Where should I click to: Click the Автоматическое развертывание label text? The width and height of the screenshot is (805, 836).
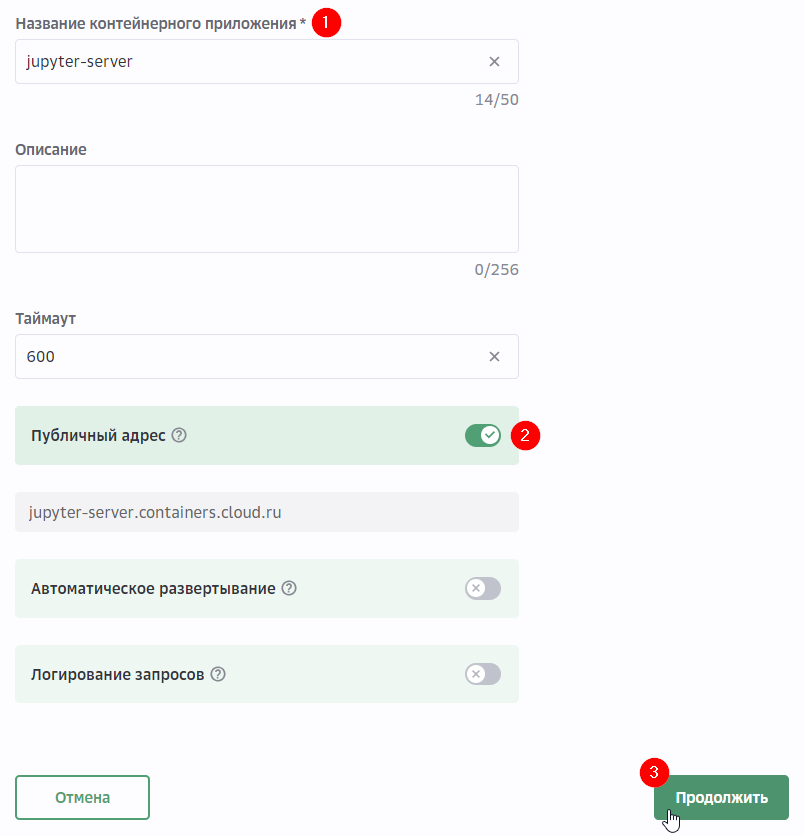coord(153,589)
